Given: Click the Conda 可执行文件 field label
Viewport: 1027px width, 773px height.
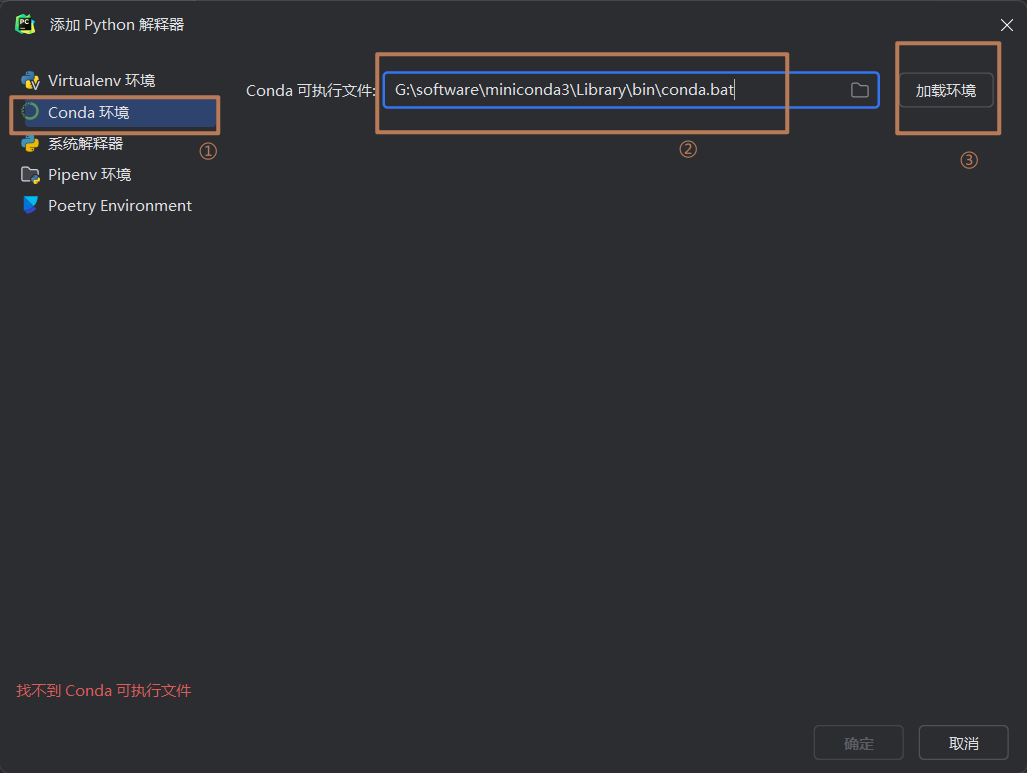Looking at the screenshot, I should [310, 90].
